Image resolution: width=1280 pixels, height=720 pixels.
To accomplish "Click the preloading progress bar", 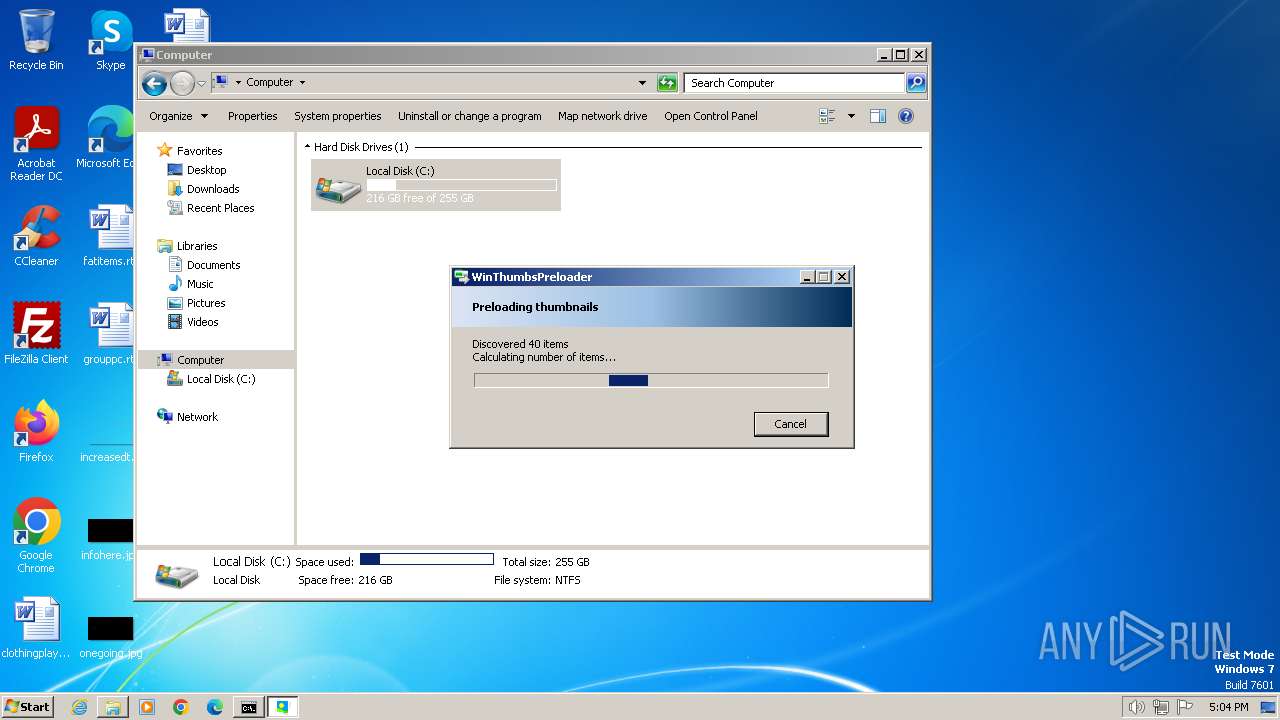I will coord(651,380).
